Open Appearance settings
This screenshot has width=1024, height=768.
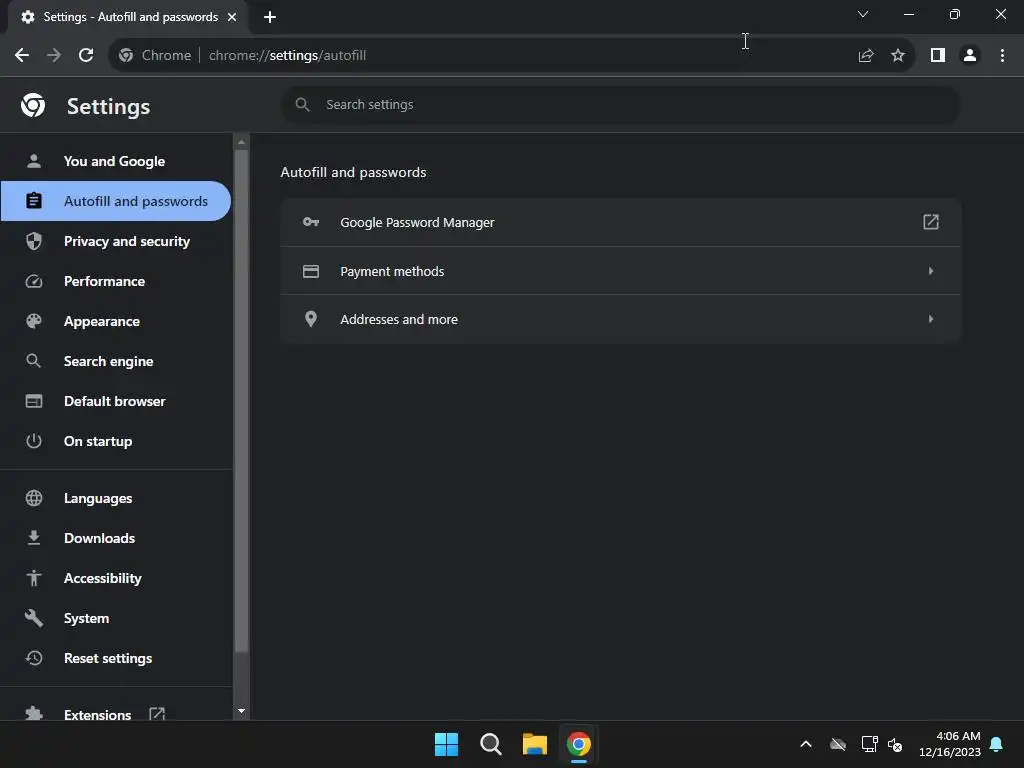(x=116, y=321)
